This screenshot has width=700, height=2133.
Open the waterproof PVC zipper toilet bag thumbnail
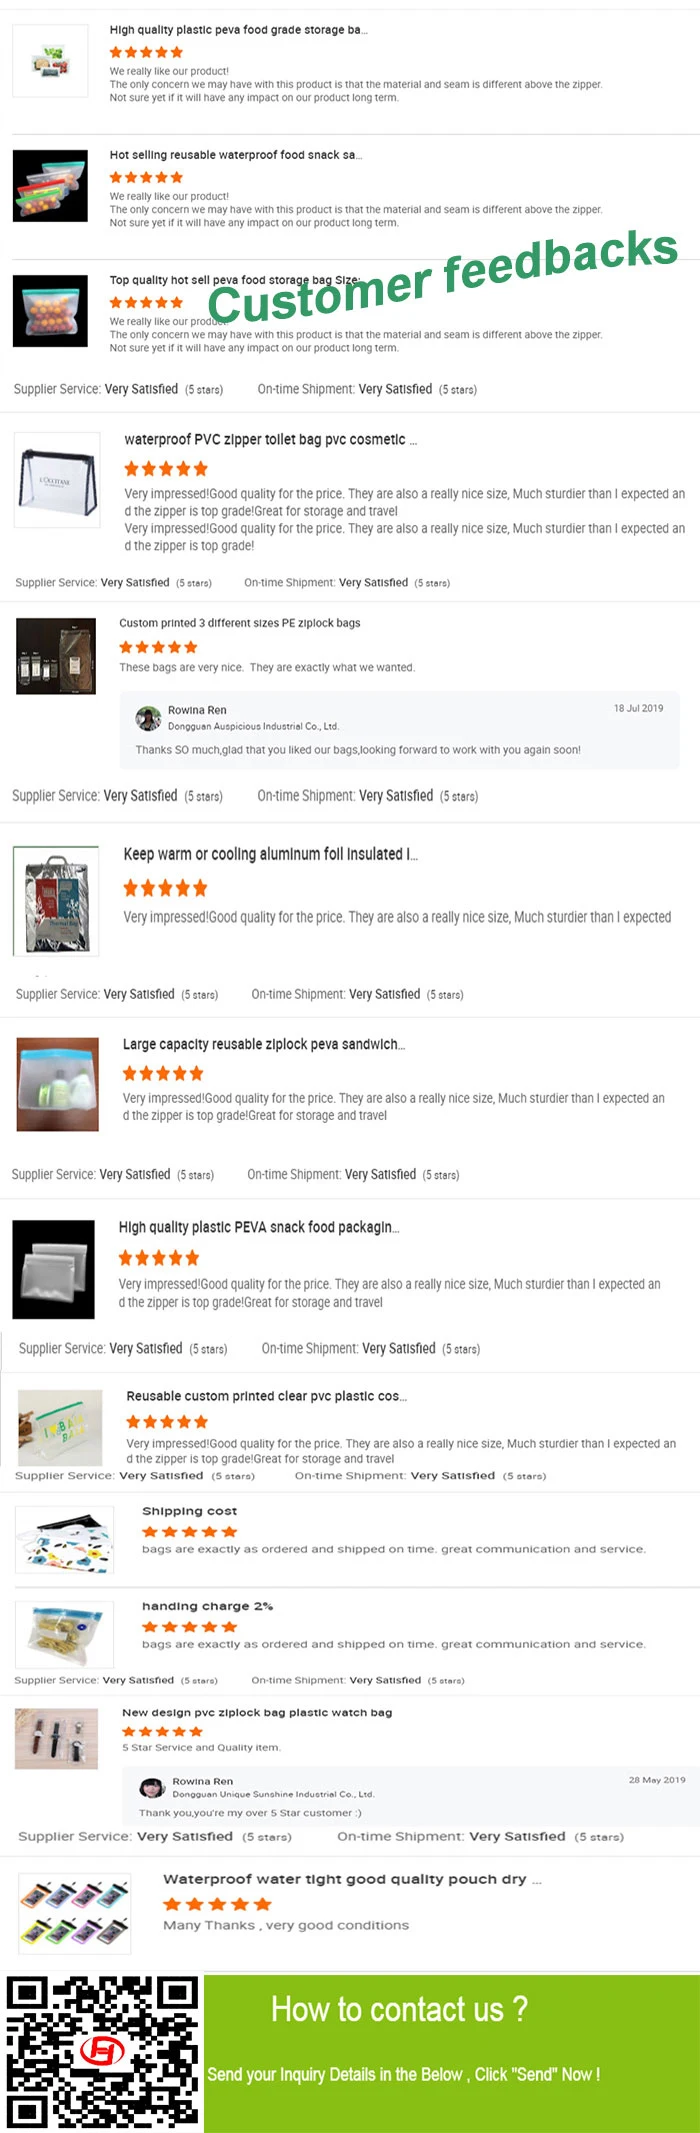[57, 481]
